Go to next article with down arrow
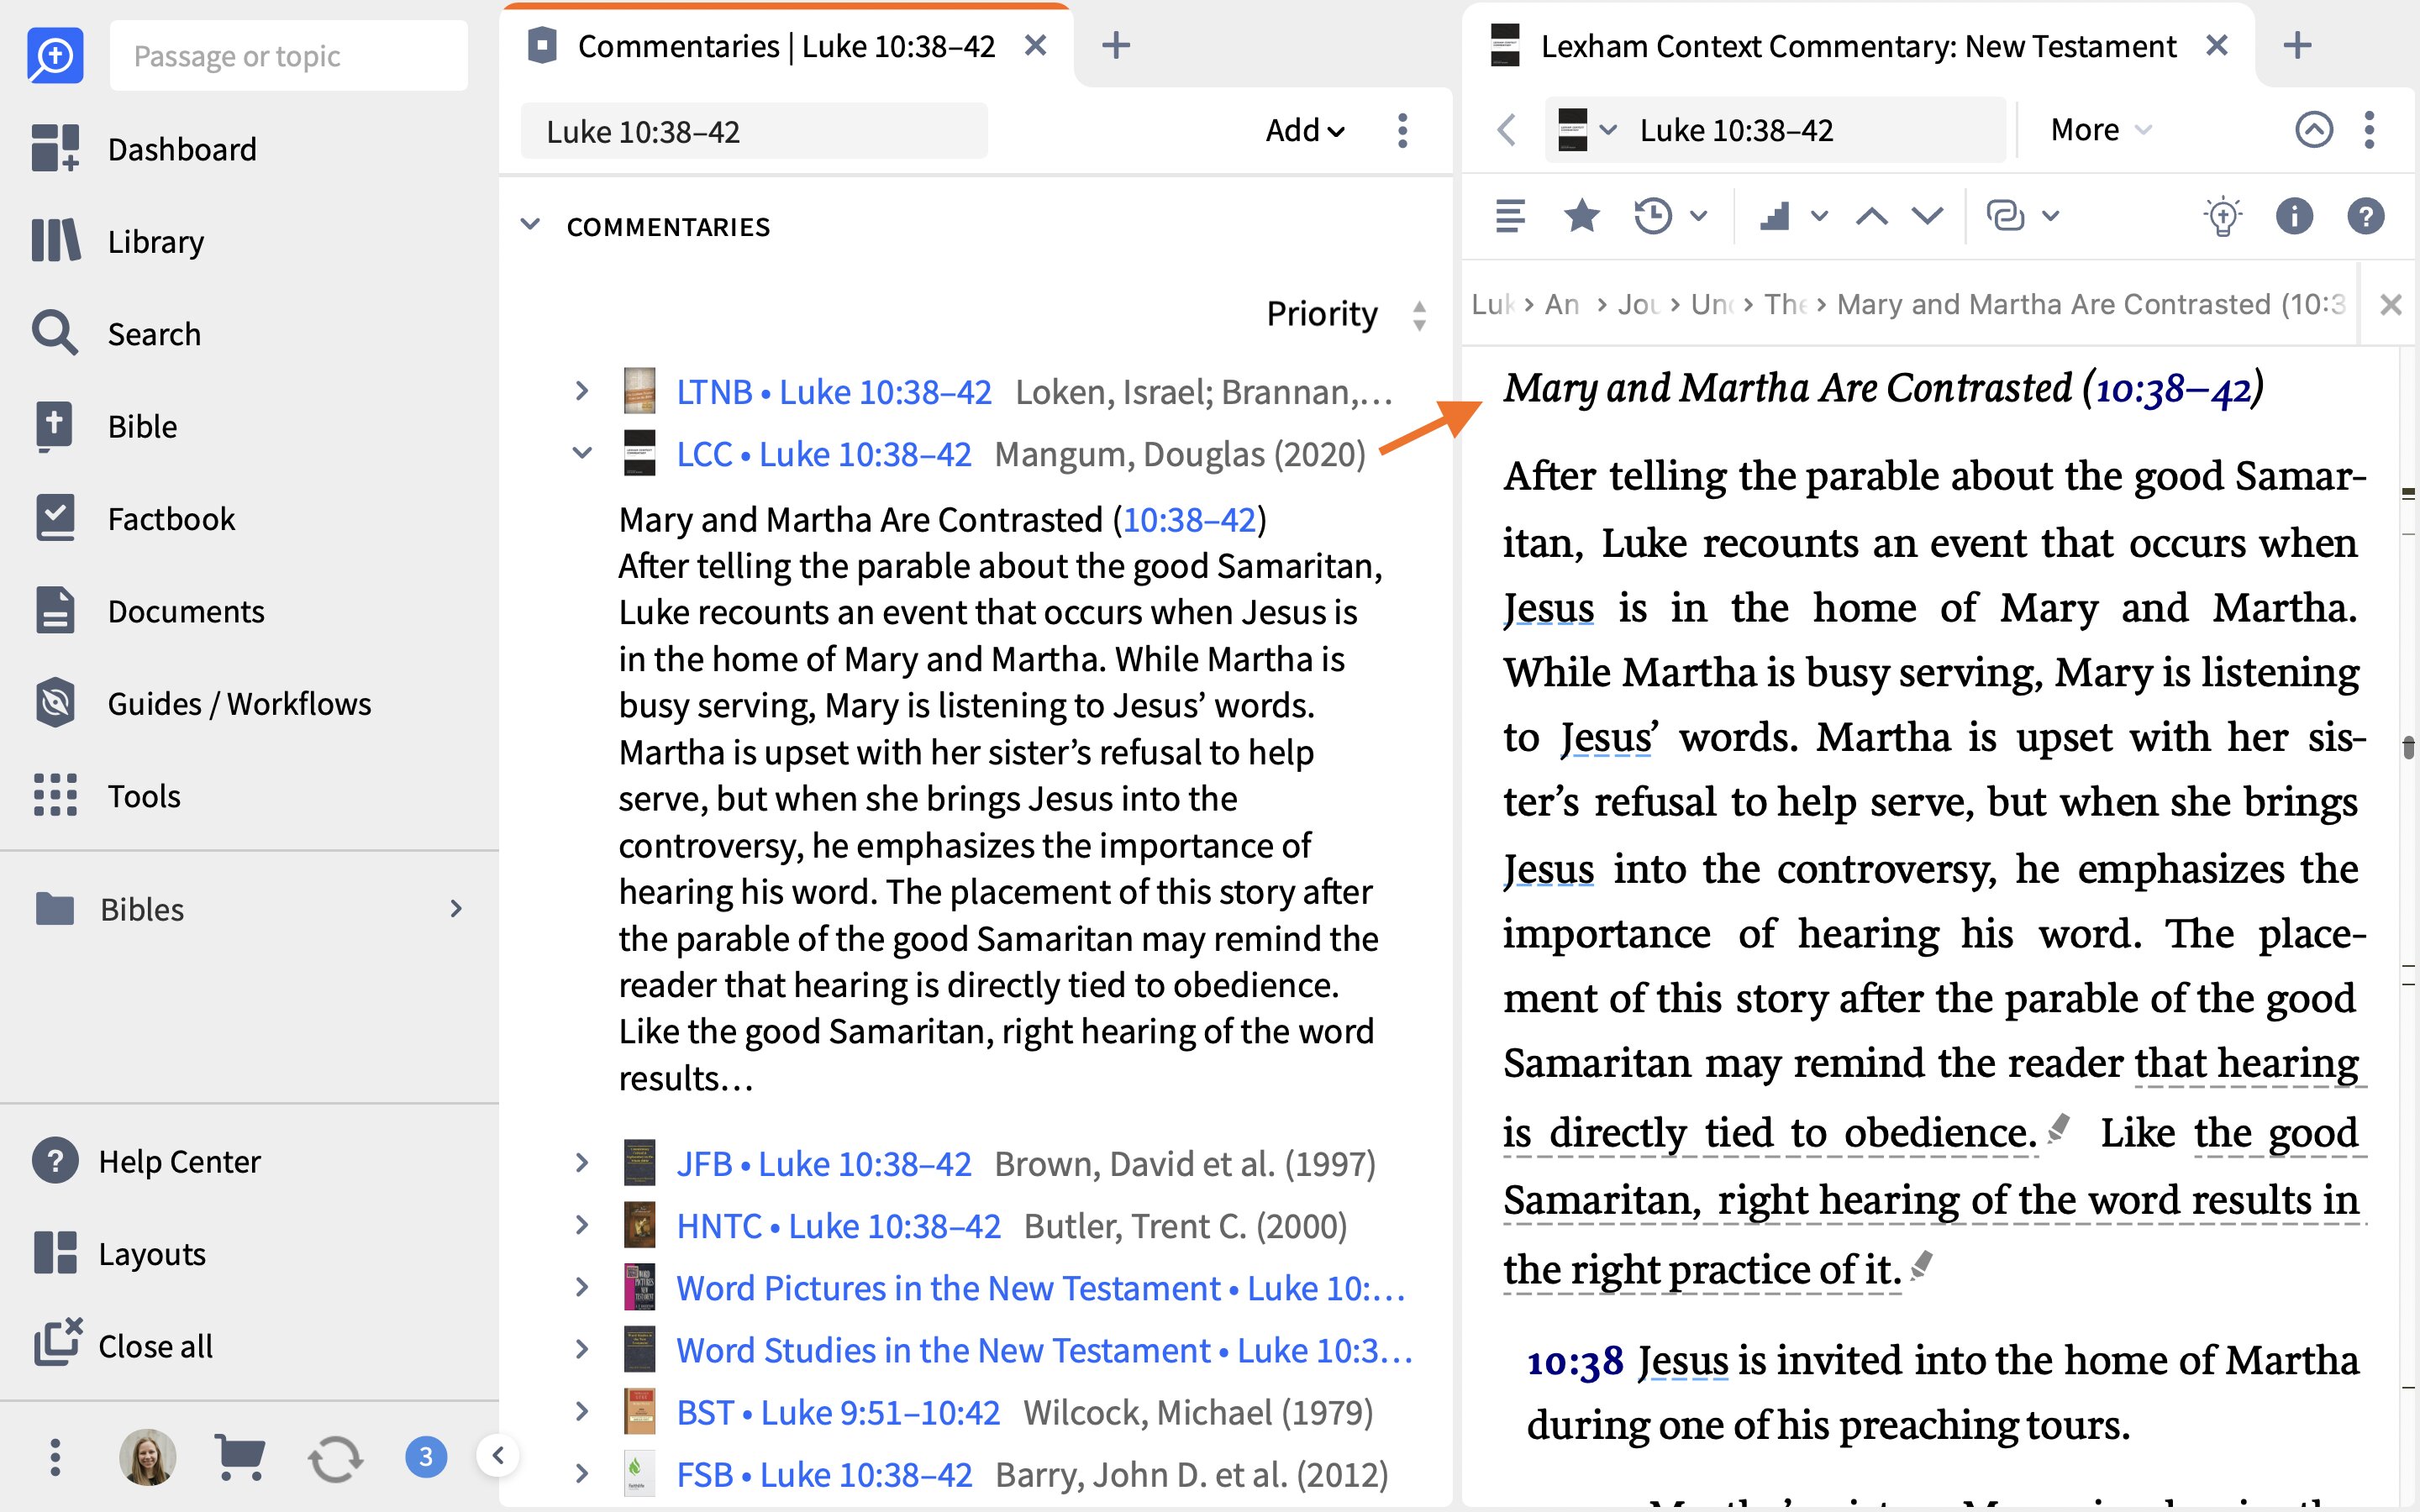 (1927, 216)
